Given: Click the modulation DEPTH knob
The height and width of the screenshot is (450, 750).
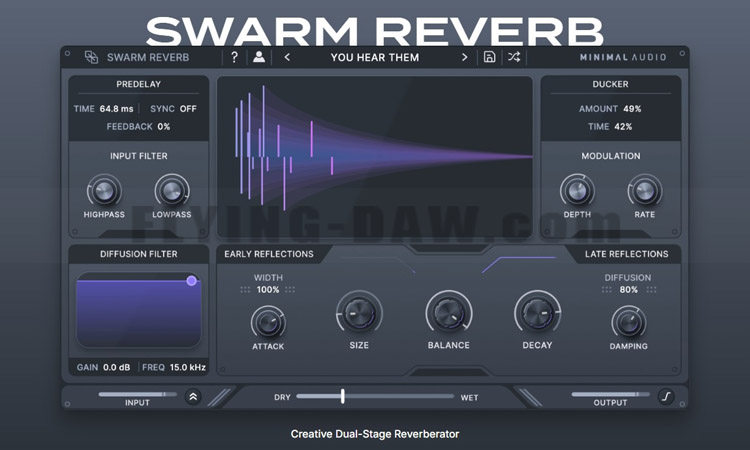Looking at the screenshot, I should pyautogui.click(x=577, y=191).
